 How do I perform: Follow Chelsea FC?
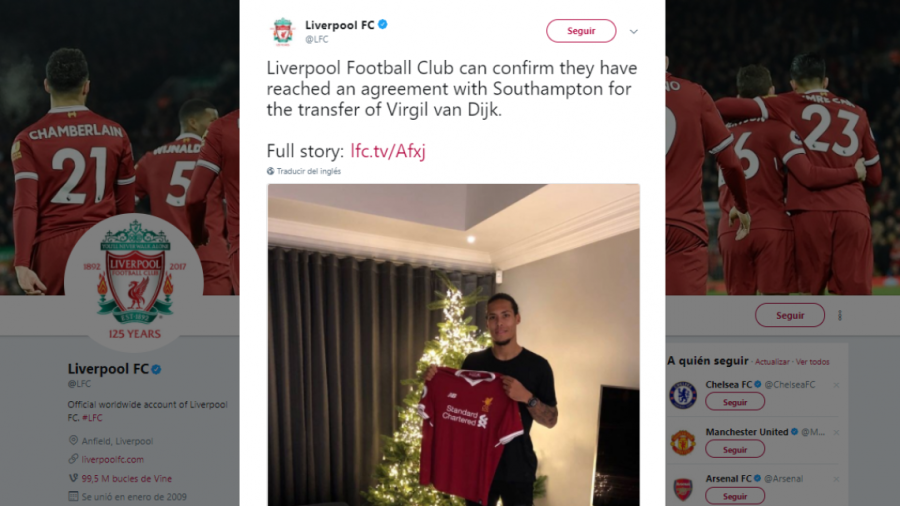[x=735, y=401]
